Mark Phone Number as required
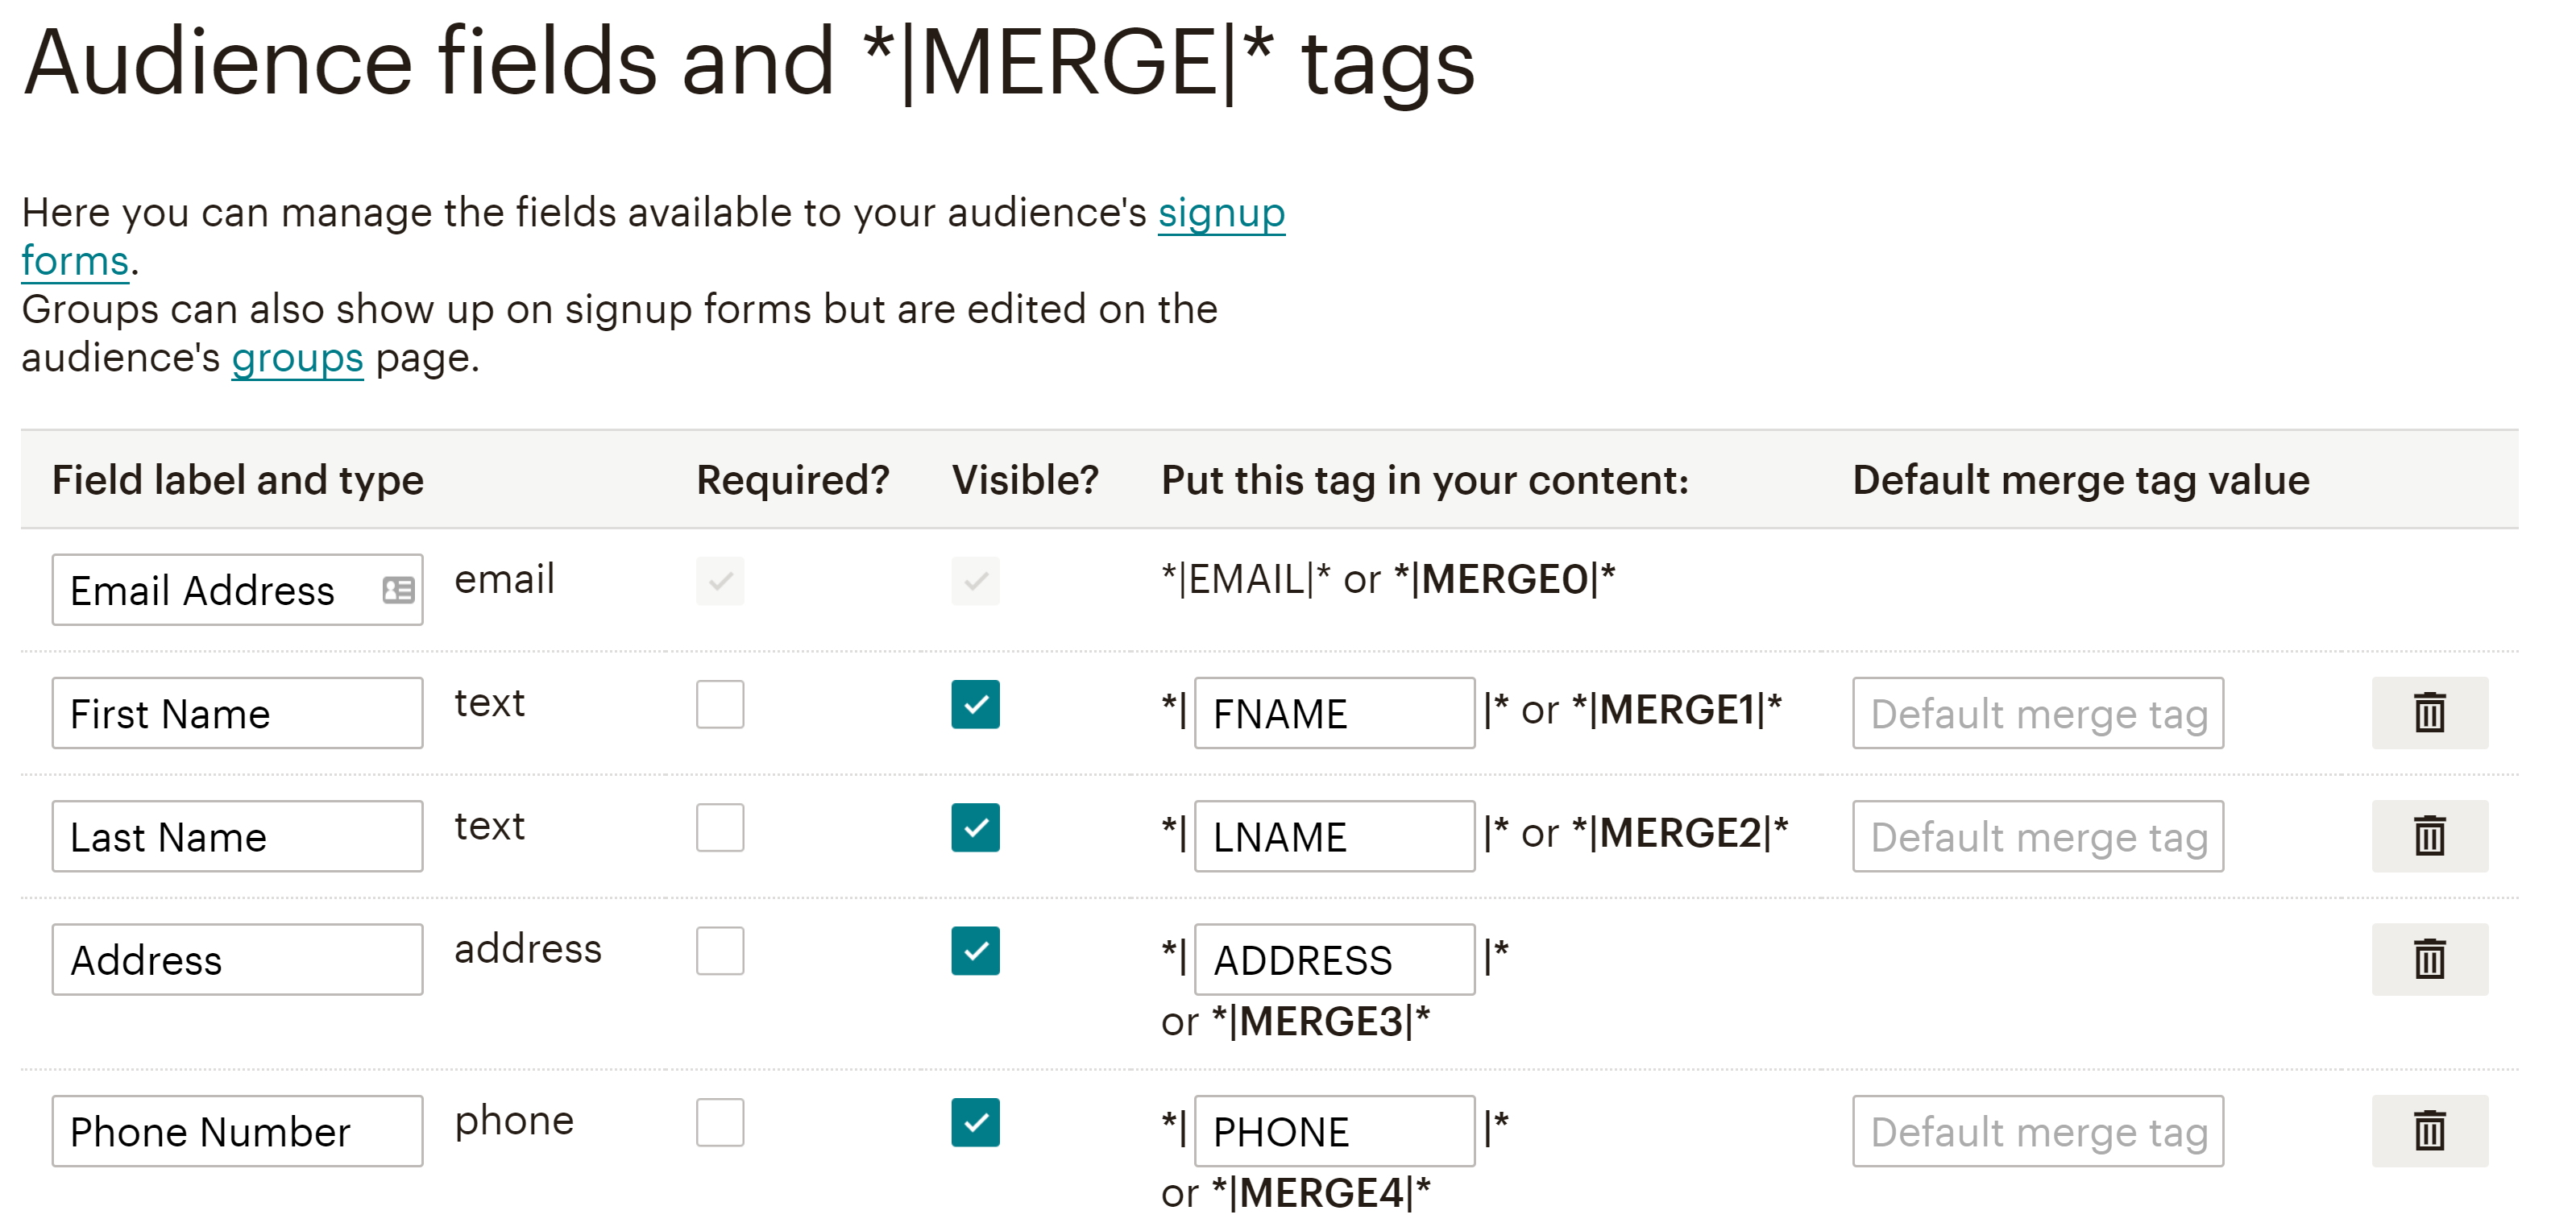The width and height of the screenshot is (2576, 1227). tap(723, 1125)
